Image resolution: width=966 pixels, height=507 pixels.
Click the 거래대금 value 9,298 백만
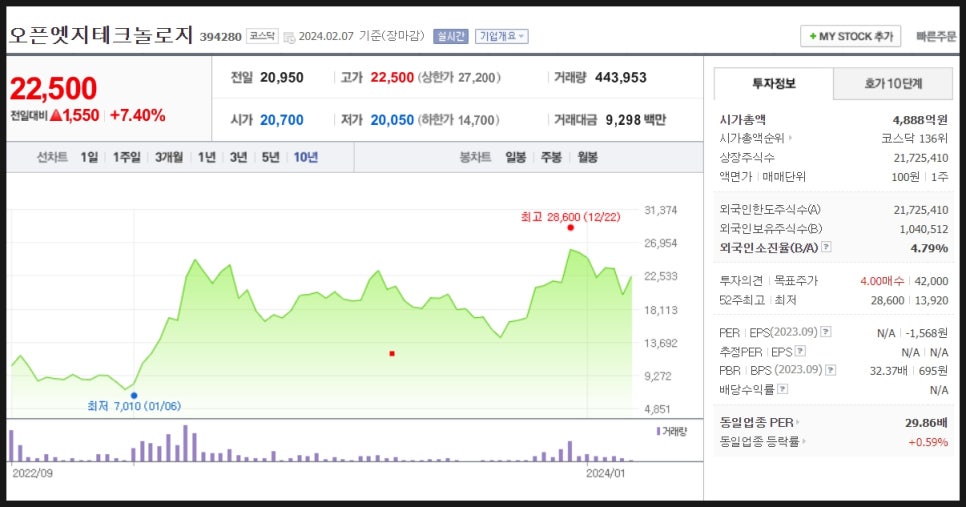(636, 120)
